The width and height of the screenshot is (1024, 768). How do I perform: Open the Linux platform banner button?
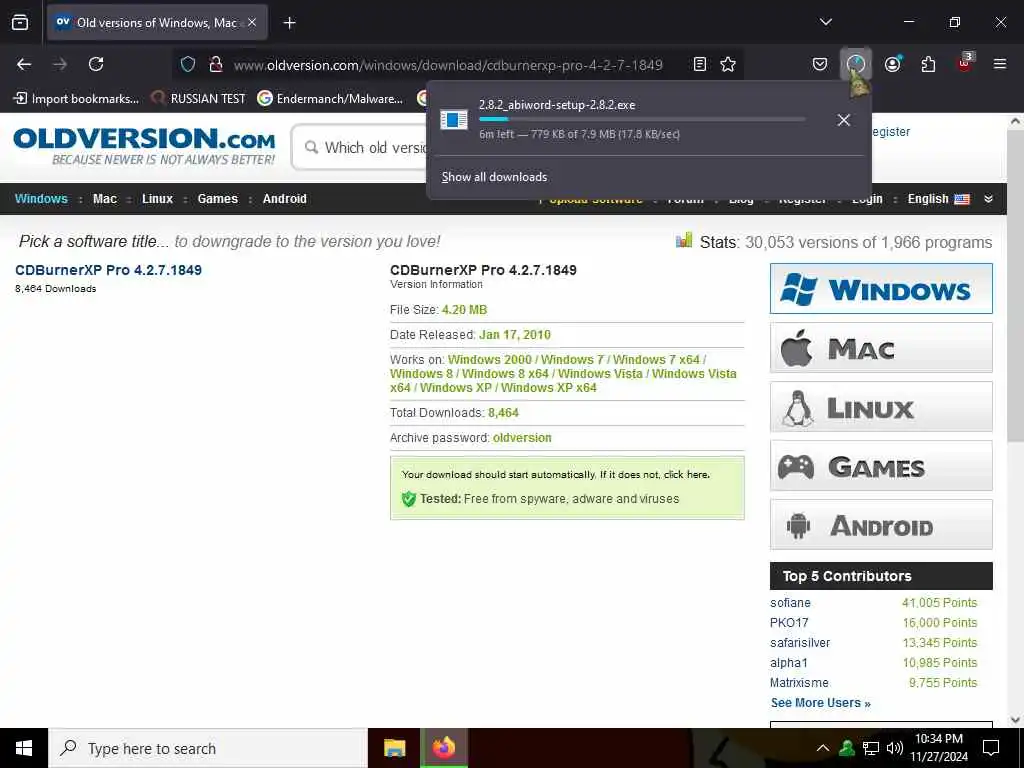[881, 407]
